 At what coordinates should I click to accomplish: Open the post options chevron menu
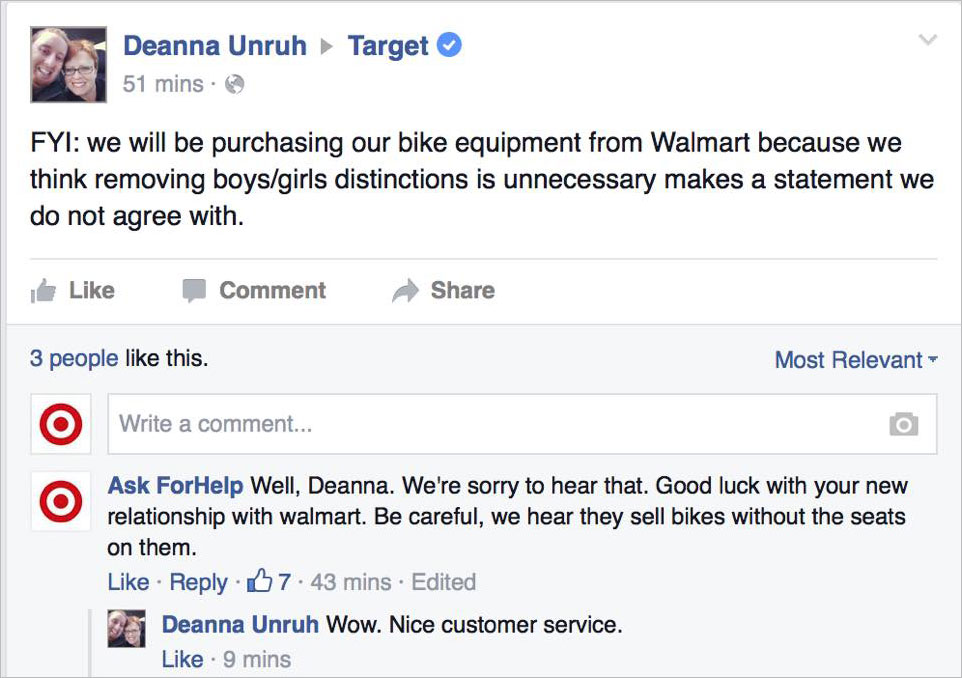[x=928, y=40]
